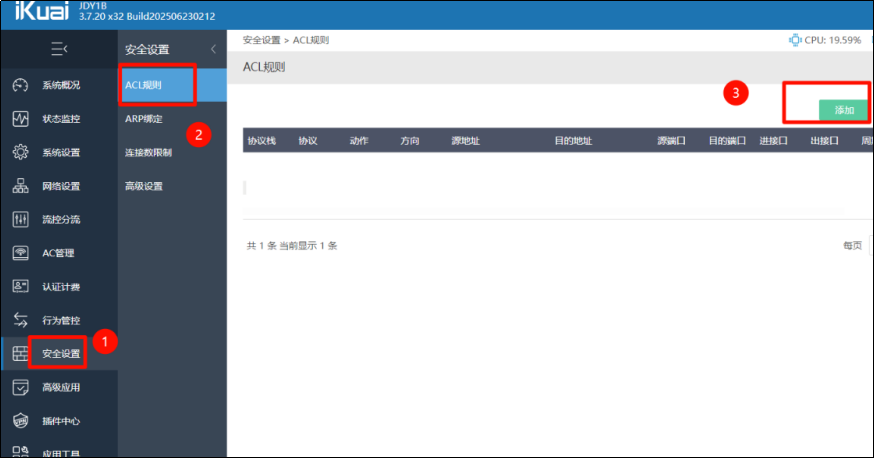Viewport: 875px width, 458px height.
Task: Click the 进接口 column header
Action: pyautogui.click(x=773, y=141)
